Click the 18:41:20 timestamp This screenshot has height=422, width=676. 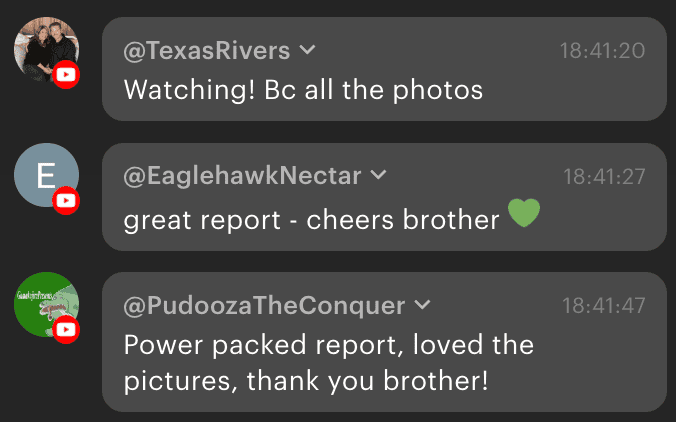click(603, 50)
